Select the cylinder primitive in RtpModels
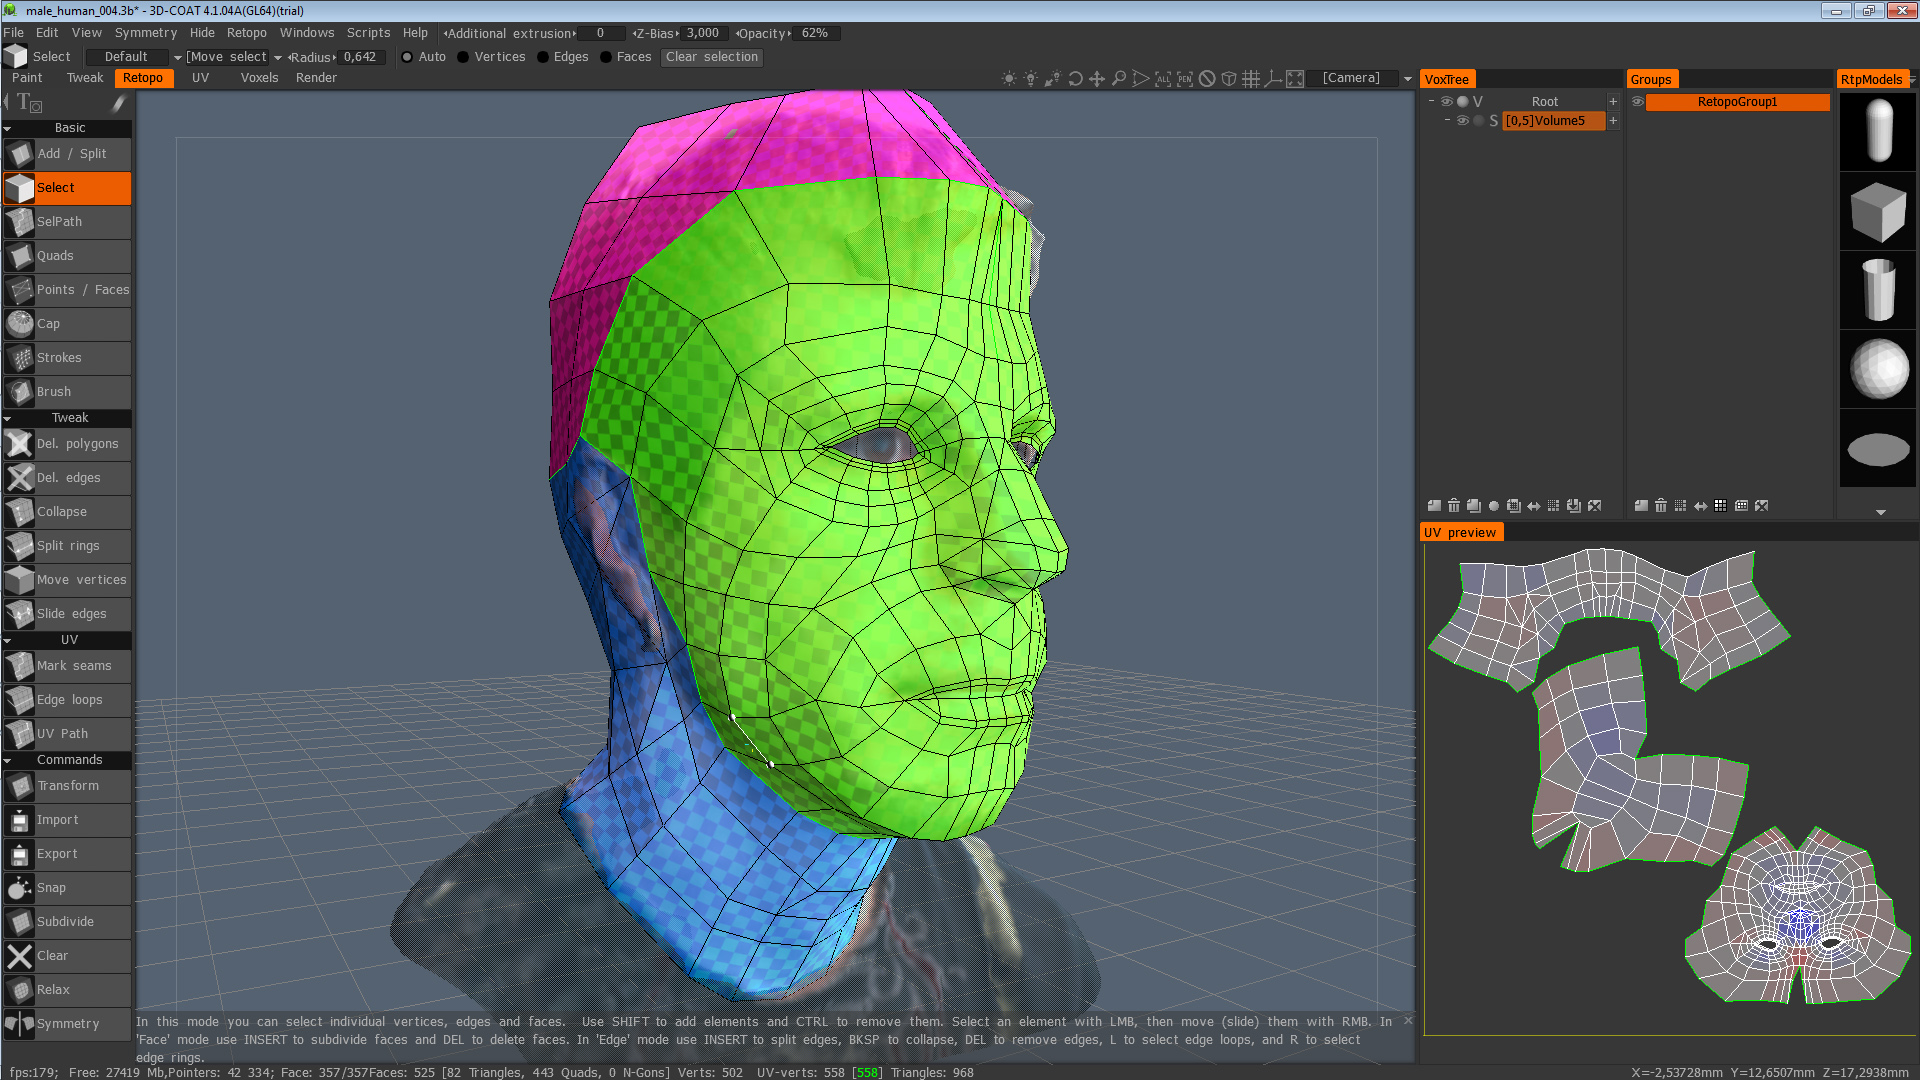The image size is (1920, 1080). click(1877, 289)
